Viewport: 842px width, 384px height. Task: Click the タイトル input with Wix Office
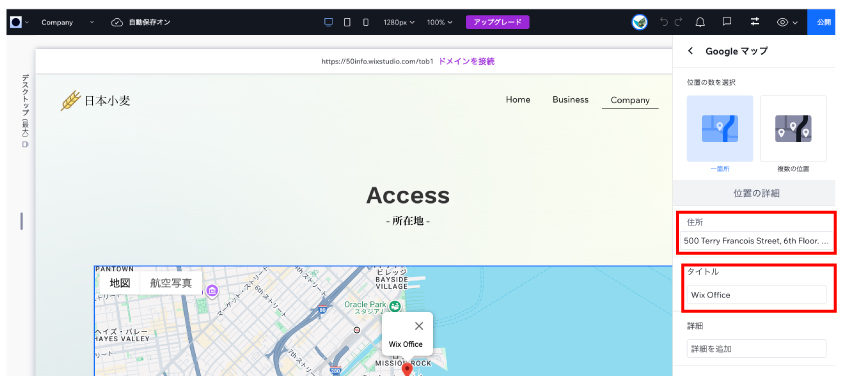tap(757, 294)
